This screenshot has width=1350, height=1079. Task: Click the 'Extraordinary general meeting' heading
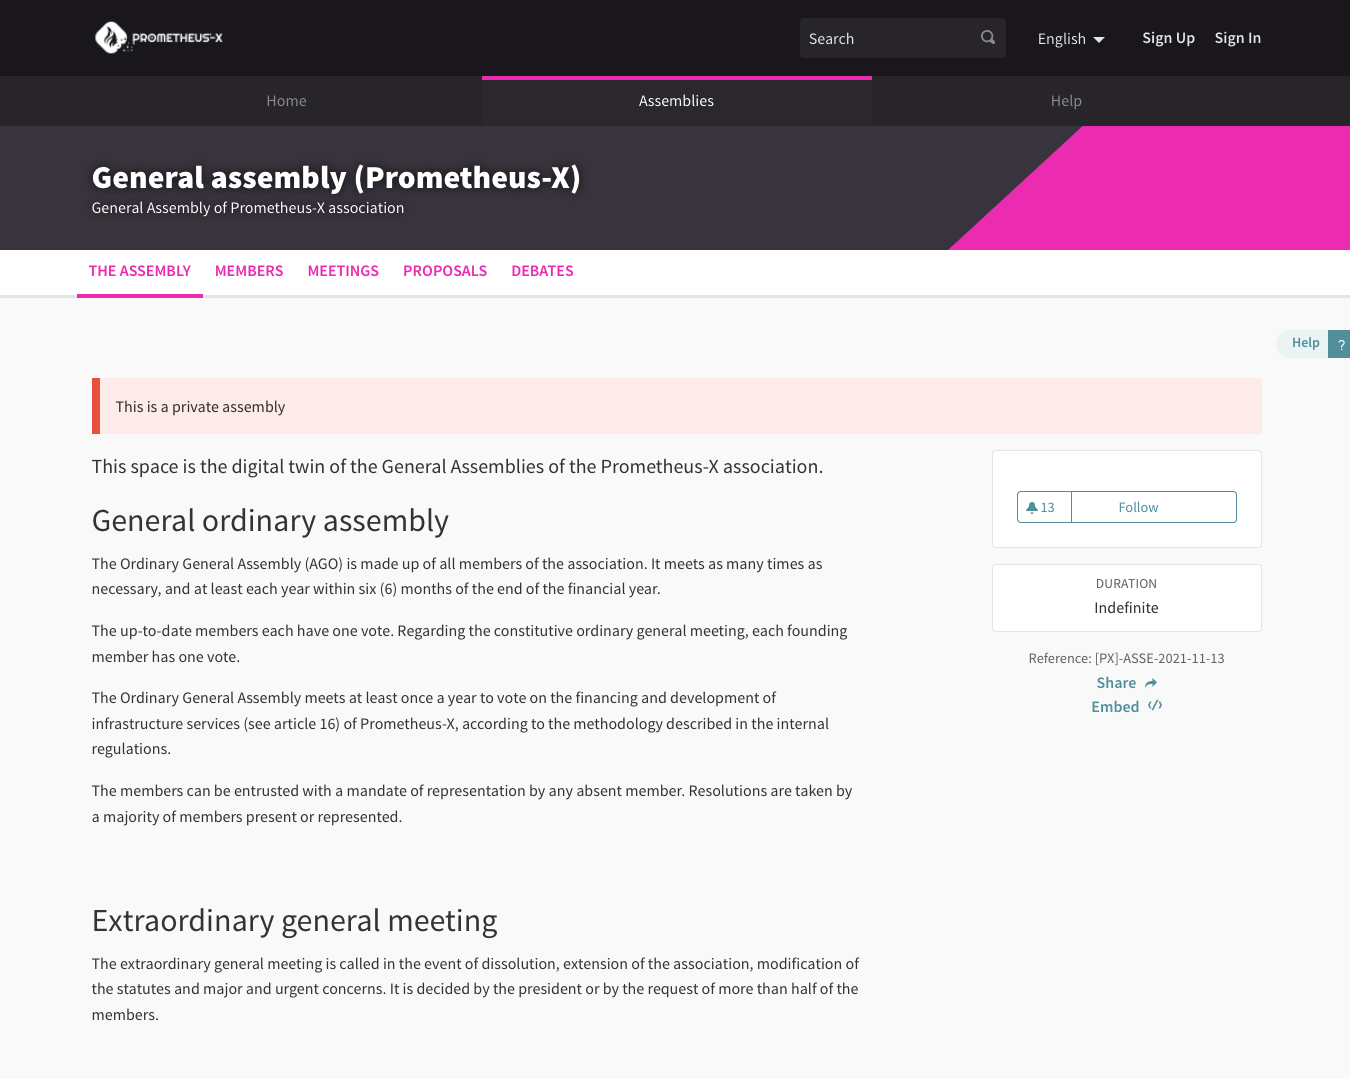(x=295, y=921)
